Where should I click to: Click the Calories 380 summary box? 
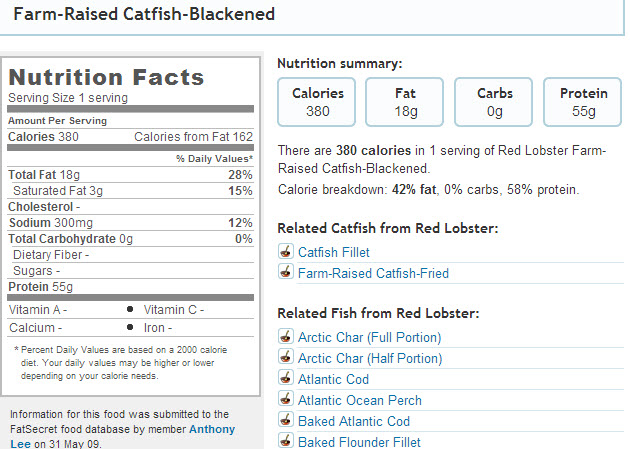click(x=318, y=102)
